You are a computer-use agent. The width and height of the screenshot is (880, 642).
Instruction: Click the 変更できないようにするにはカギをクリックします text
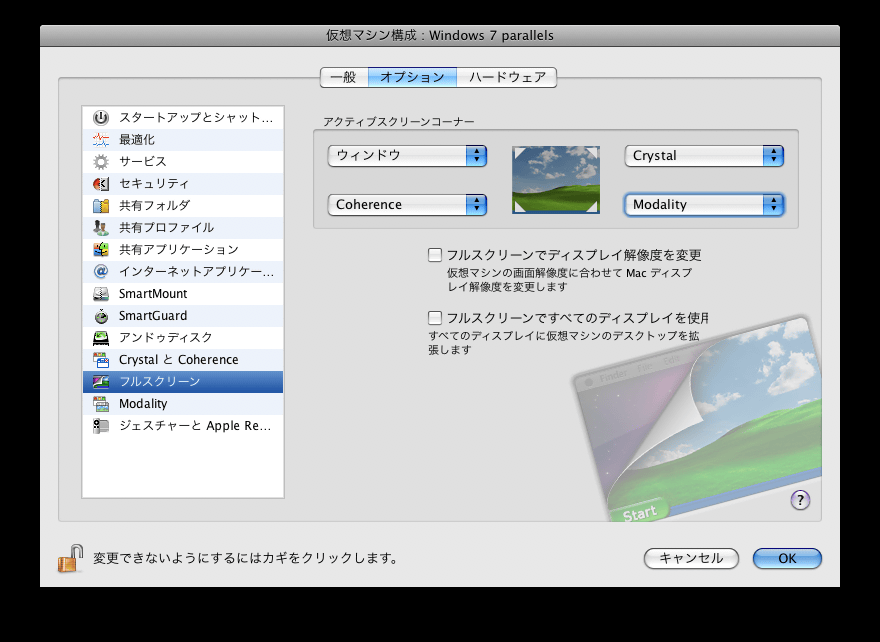tap(245, 558)
